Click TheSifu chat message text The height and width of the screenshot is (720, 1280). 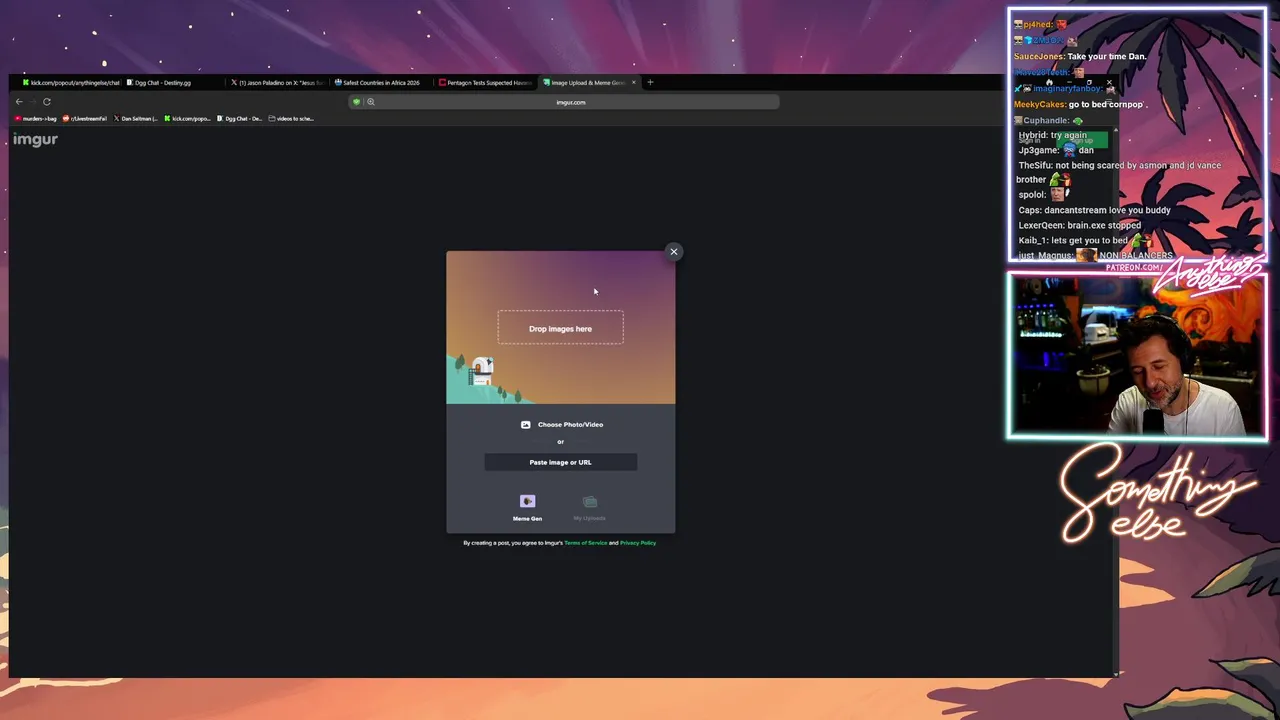pos(1120,172)
